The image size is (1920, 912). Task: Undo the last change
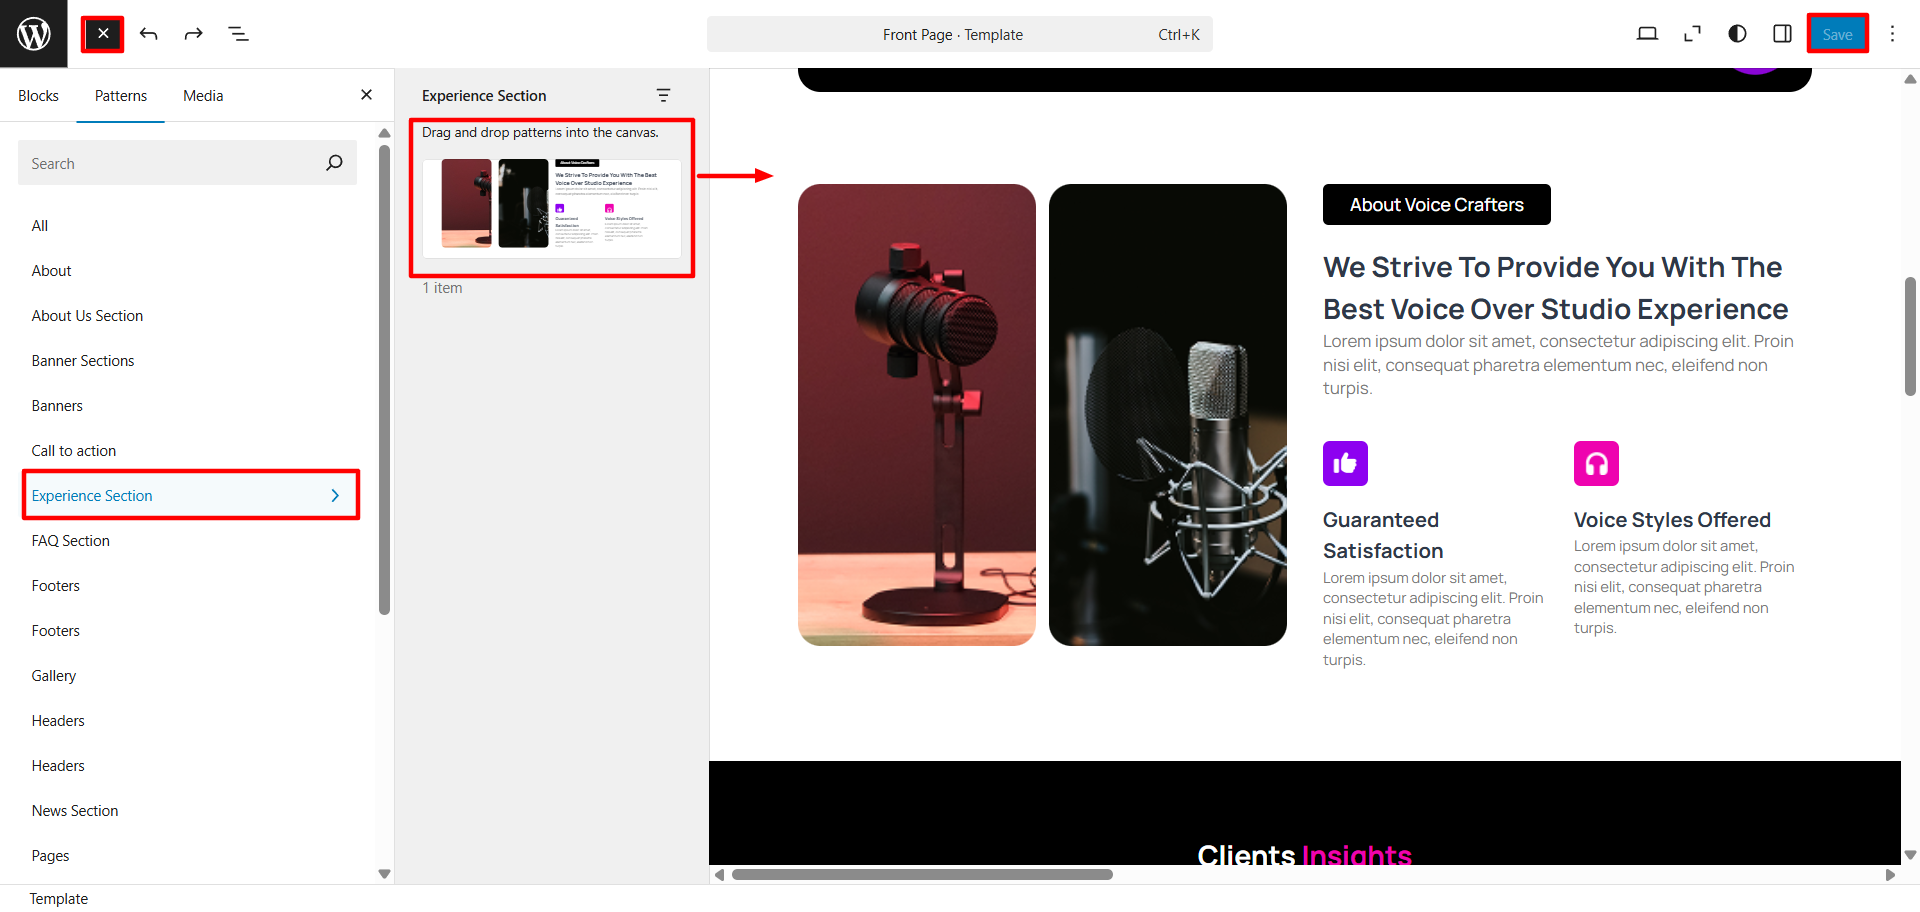(149, 34)
